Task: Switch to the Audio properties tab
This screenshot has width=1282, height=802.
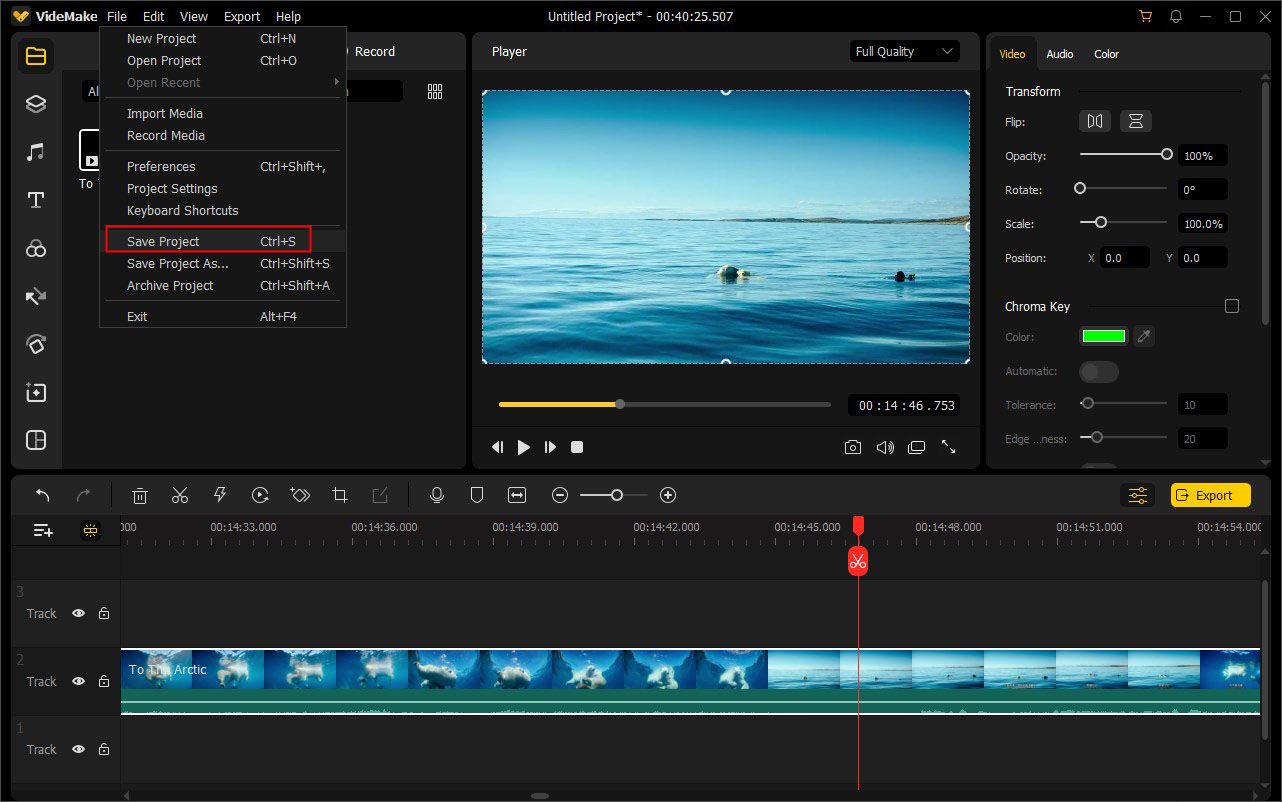Action: coord(1059,54)
